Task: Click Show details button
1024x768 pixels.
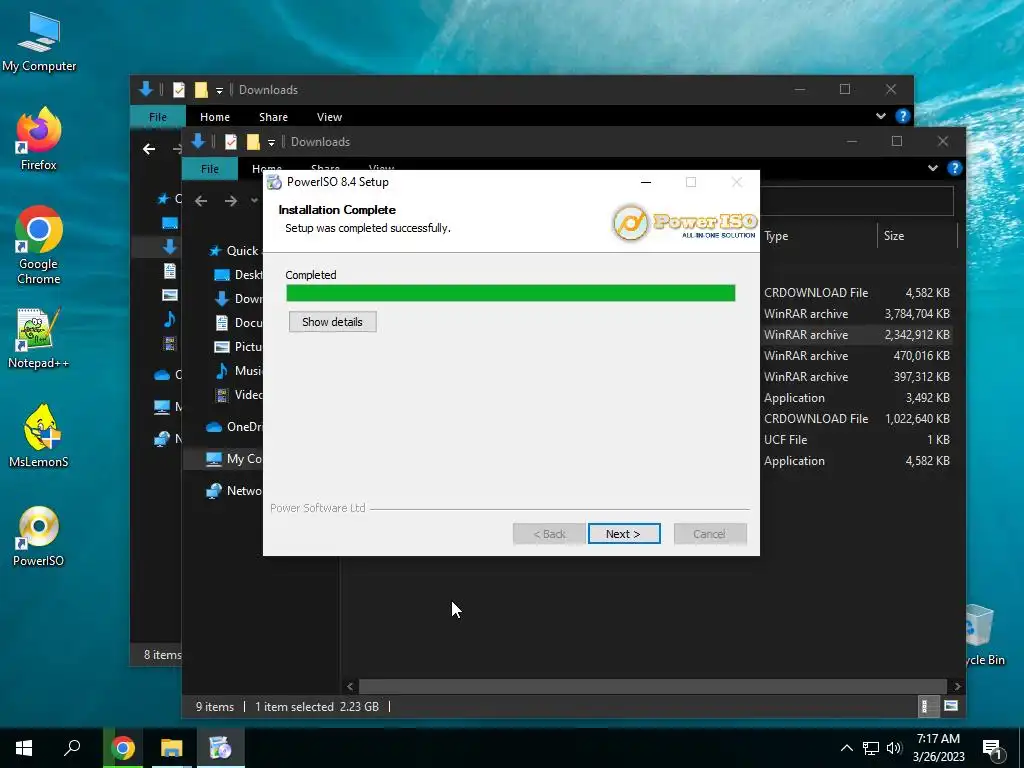Action: (332, 321)
